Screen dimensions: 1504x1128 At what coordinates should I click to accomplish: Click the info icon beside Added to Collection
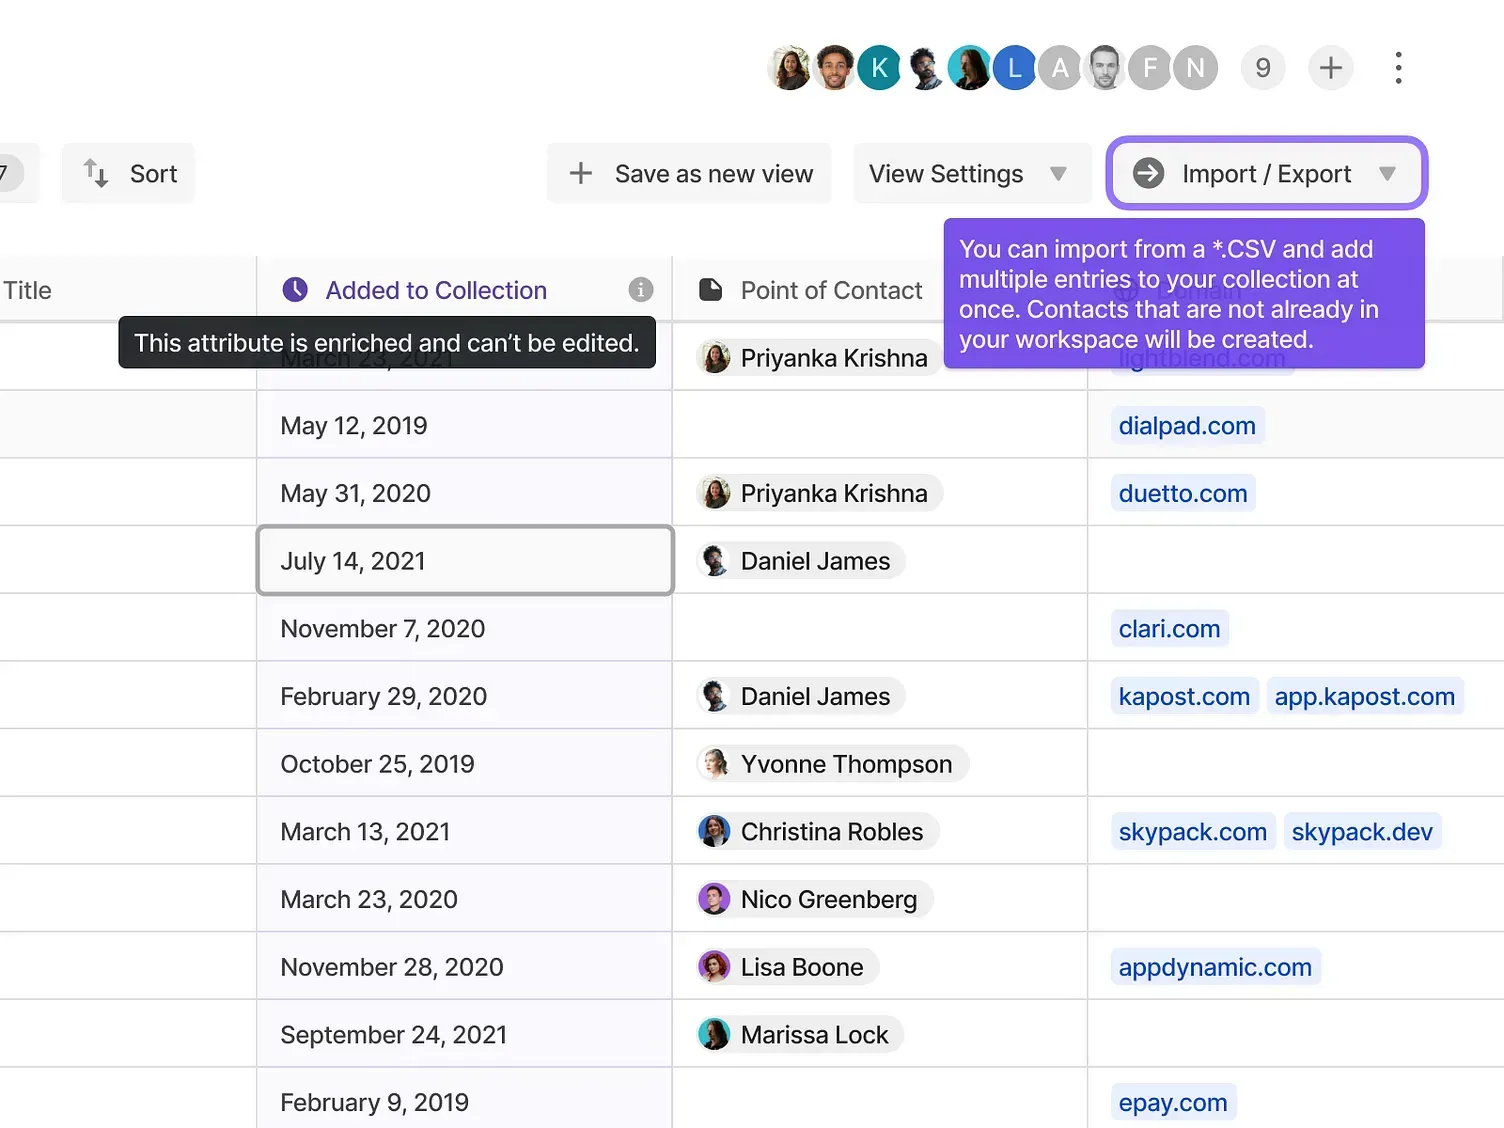[640, 290]
